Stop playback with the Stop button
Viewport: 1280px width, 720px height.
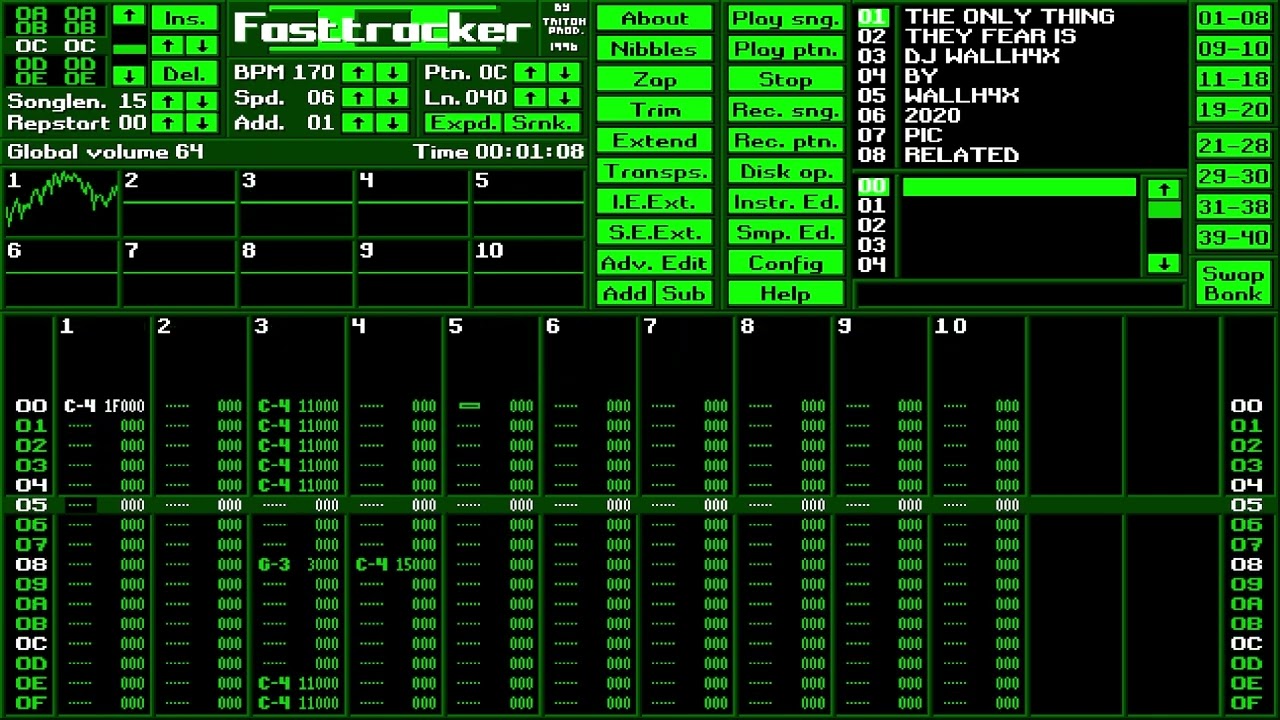pos(786,80)
